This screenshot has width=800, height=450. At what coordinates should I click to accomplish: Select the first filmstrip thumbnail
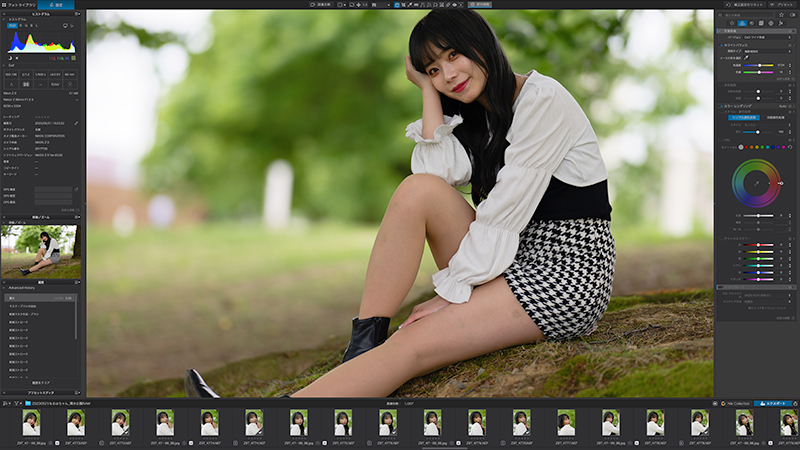31,423
